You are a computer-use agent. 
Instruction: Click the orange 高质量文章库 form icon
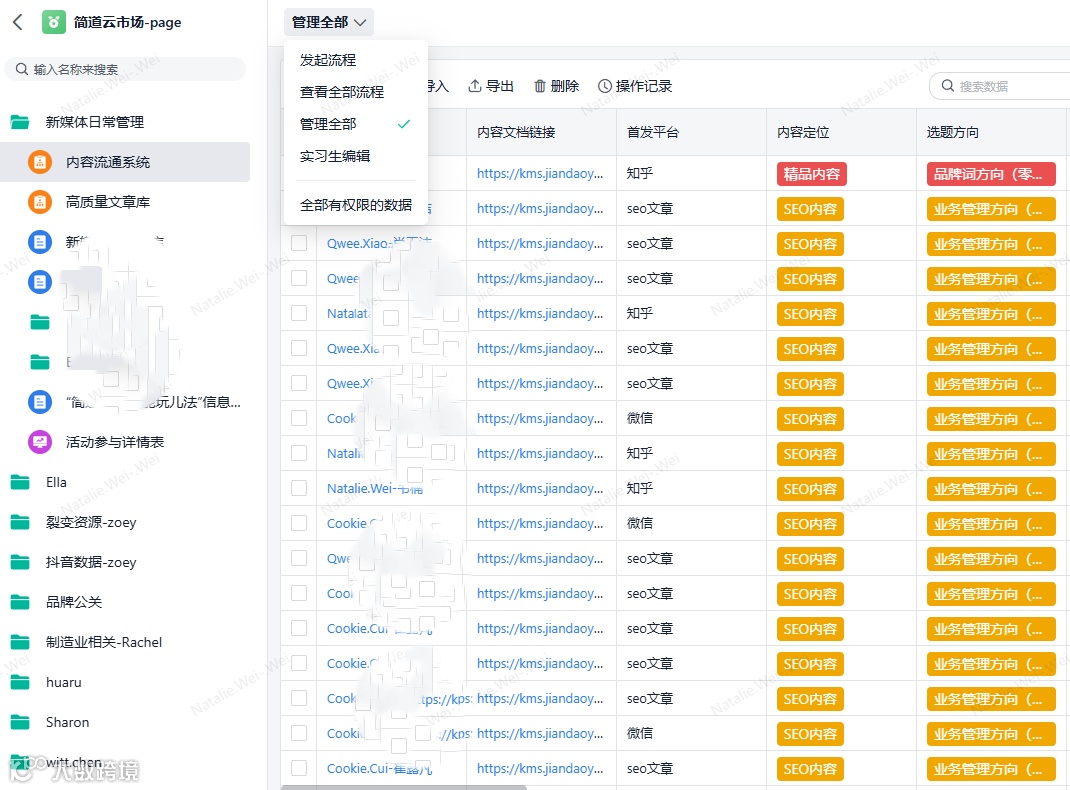tap(40, 202)
